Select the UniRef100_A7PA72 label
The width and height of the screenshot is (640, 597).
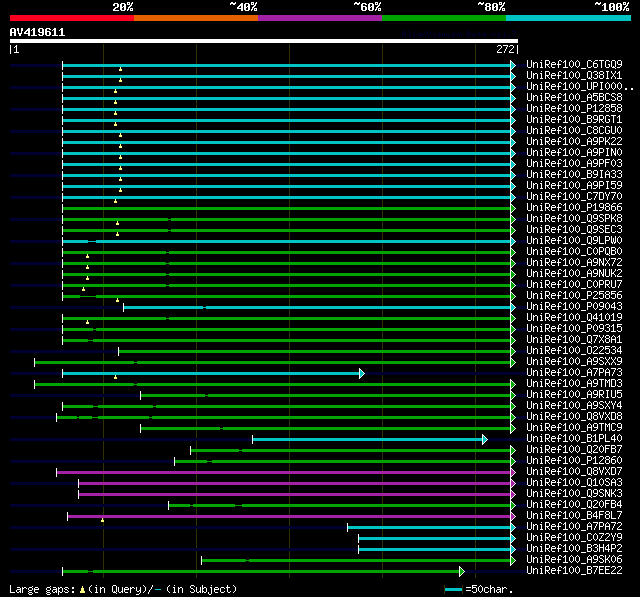[x=574, y=527]
